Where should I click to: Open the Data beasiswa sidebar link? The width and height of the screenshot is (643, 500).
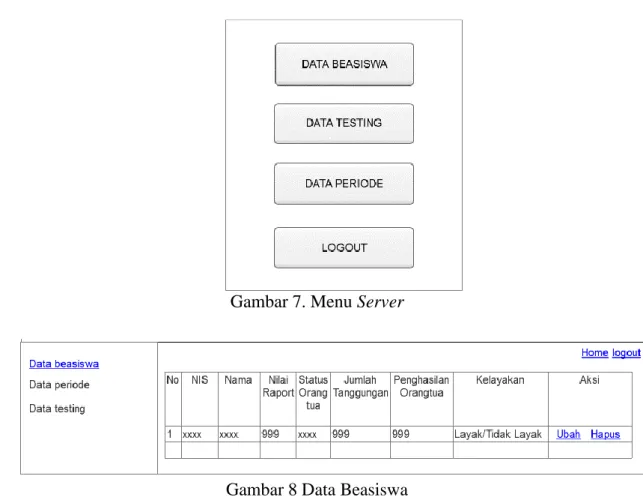64,364
